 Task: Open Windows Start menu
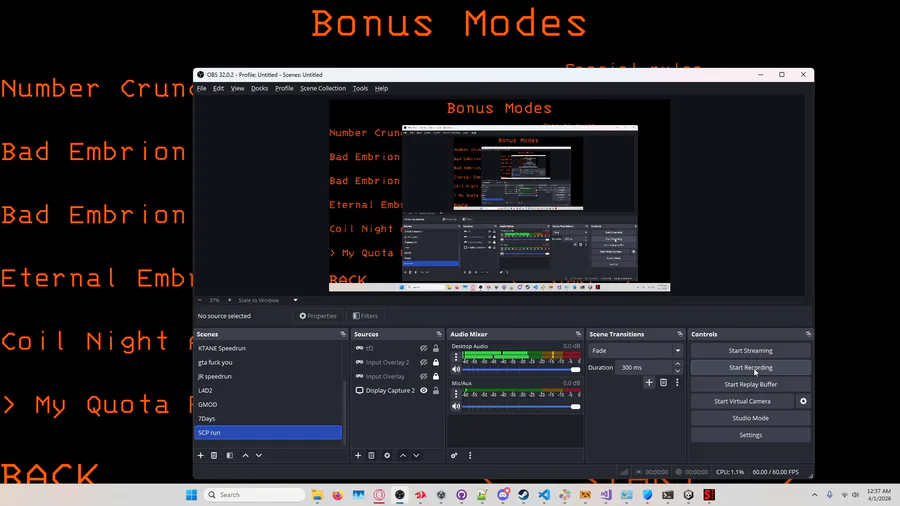192,495
